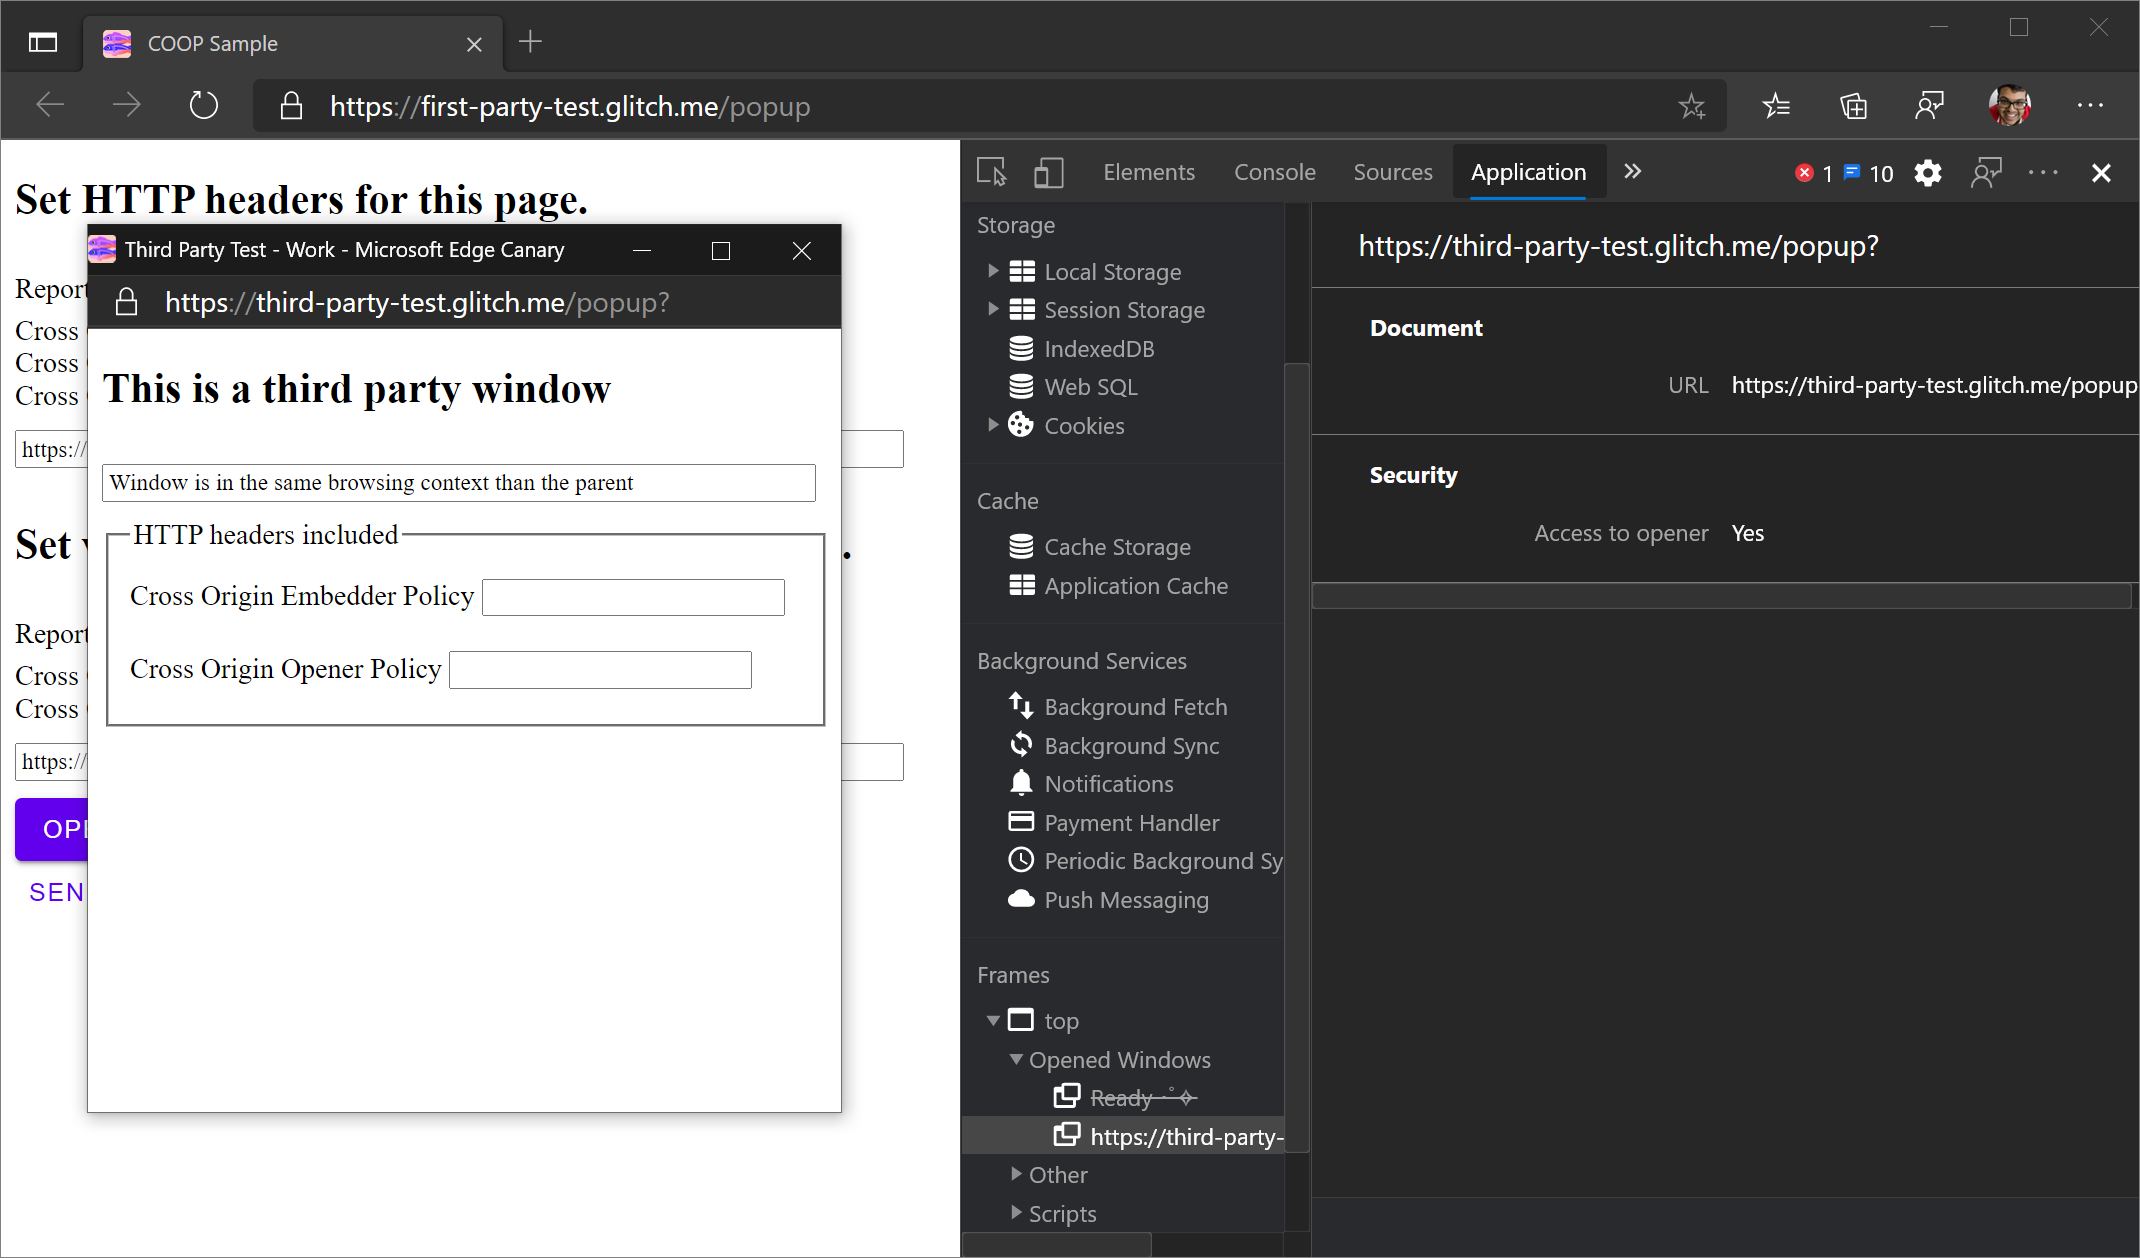Click the Cross Origin Embedder Policy input field

(x=633, y=598)
